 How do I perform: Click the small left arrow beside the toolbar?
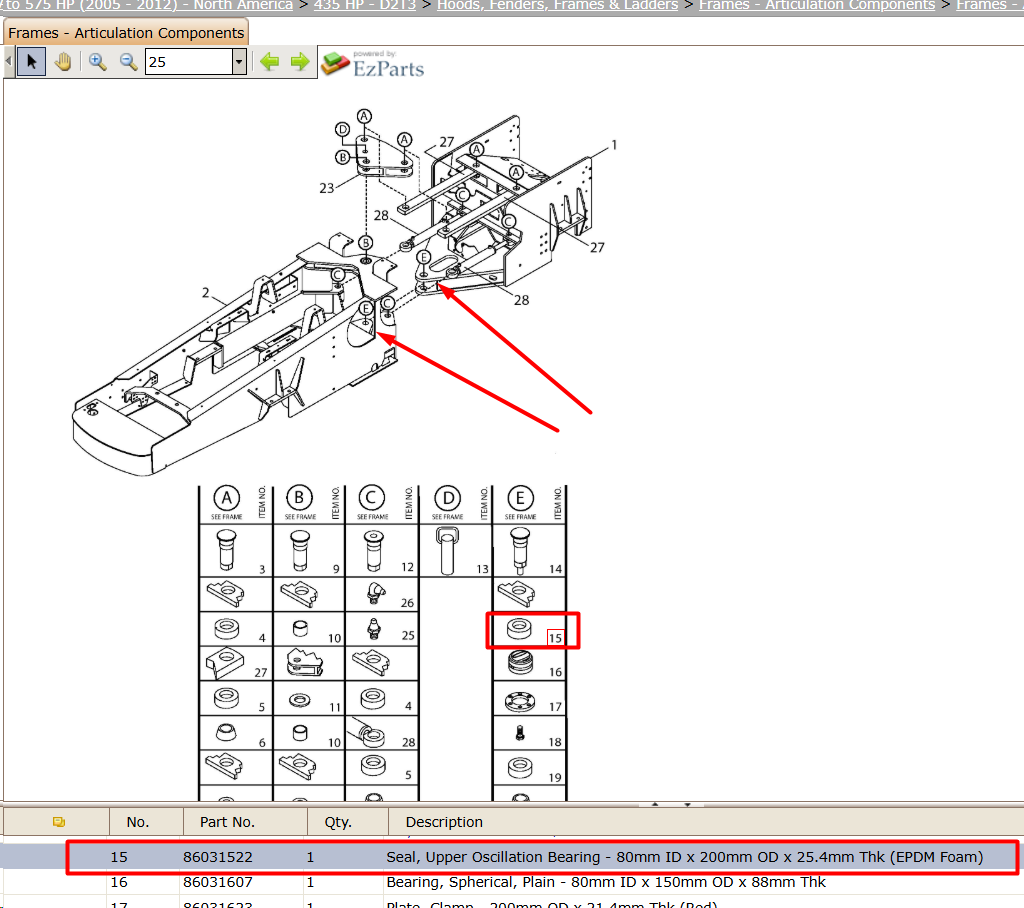[x=8, y=61]
